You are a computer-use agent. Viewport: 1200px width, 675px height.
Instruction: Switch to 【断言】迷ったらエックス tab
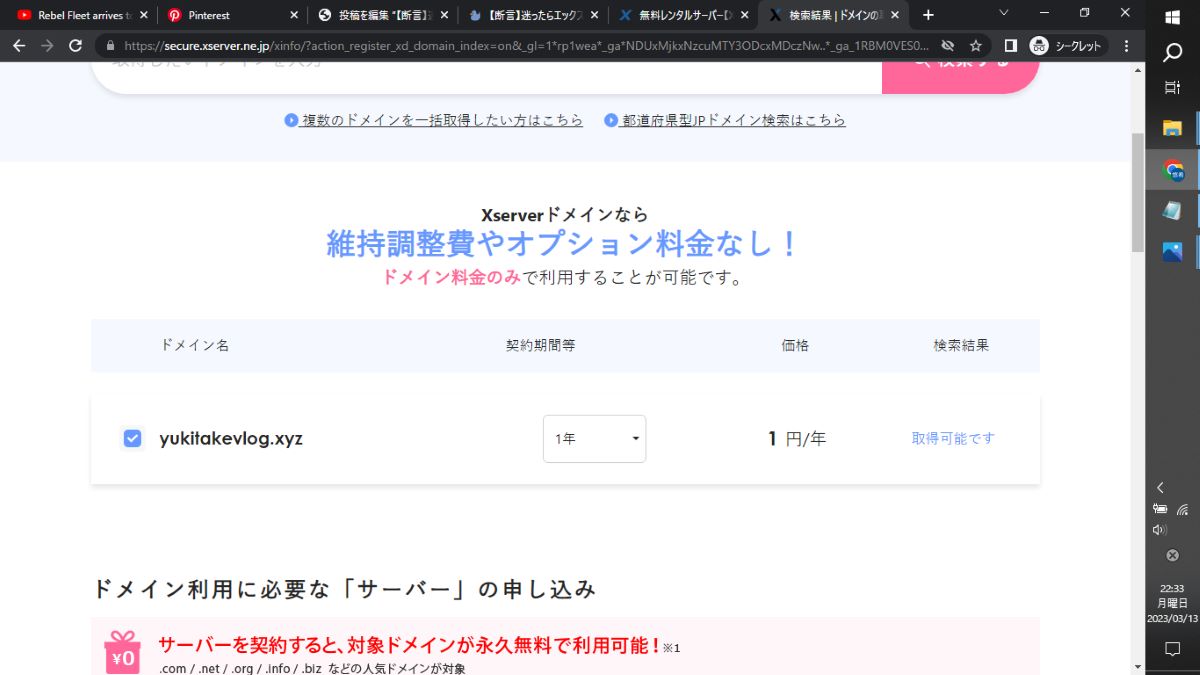pyautogui.click(x=534, y=15)
